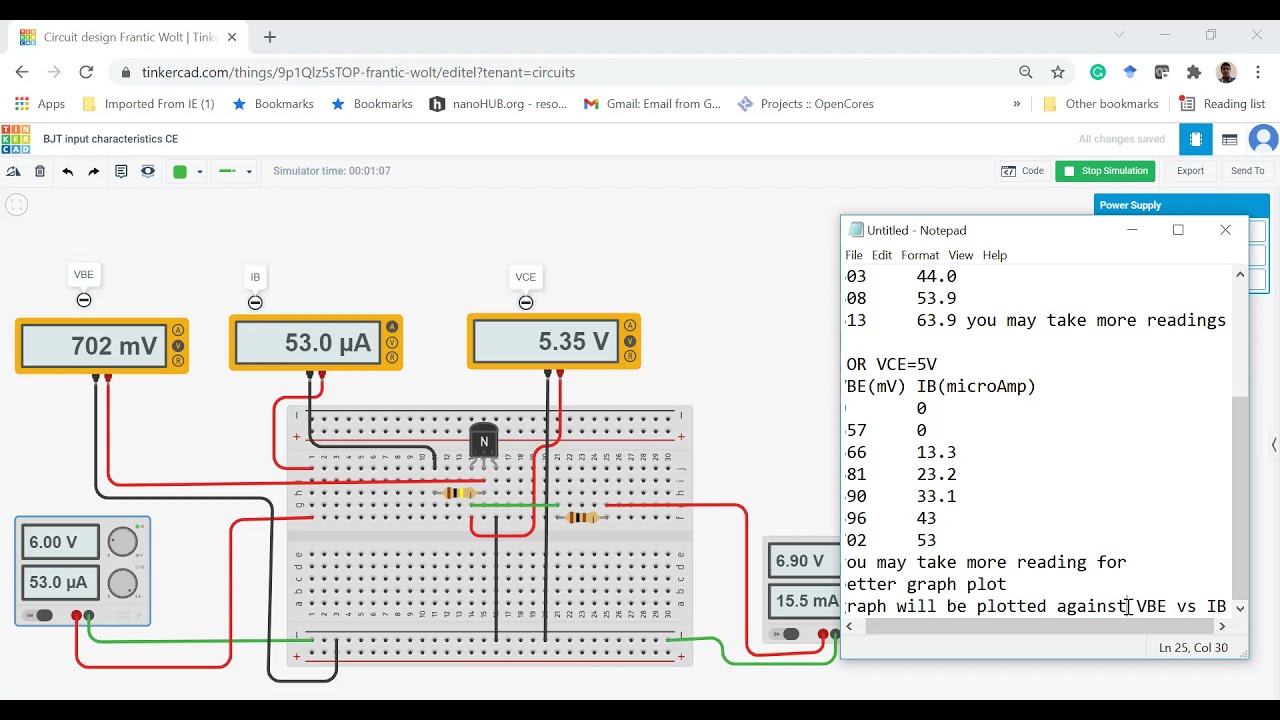The image size is (1280, 720).
Task: Select ammeter mode A on VBE multimeter
Action: 179,330
